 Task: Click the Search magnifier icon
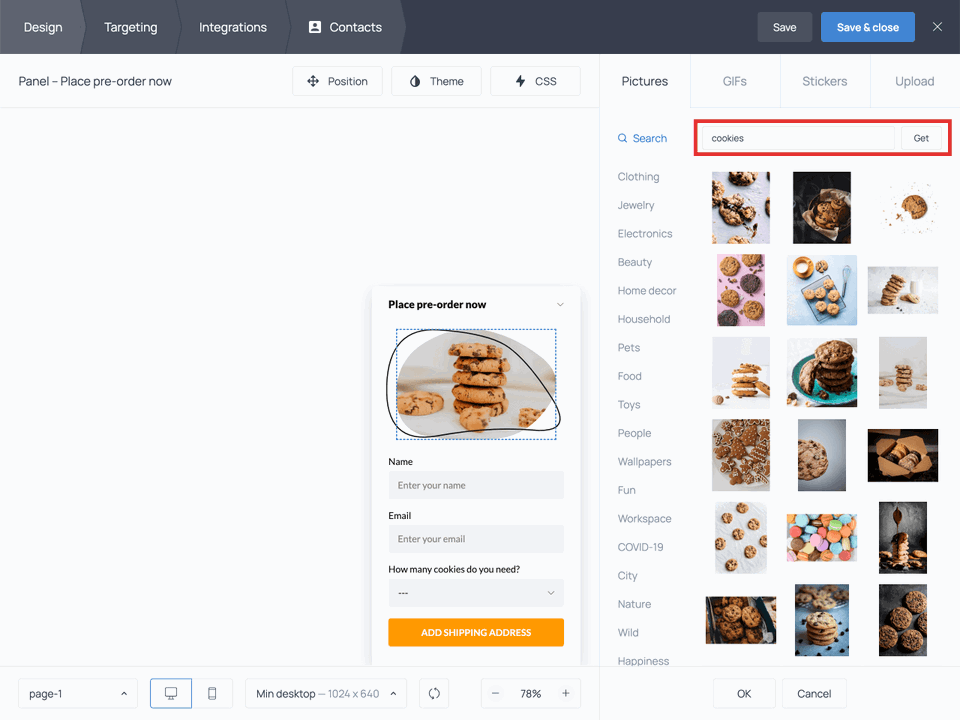coord(621,138)
